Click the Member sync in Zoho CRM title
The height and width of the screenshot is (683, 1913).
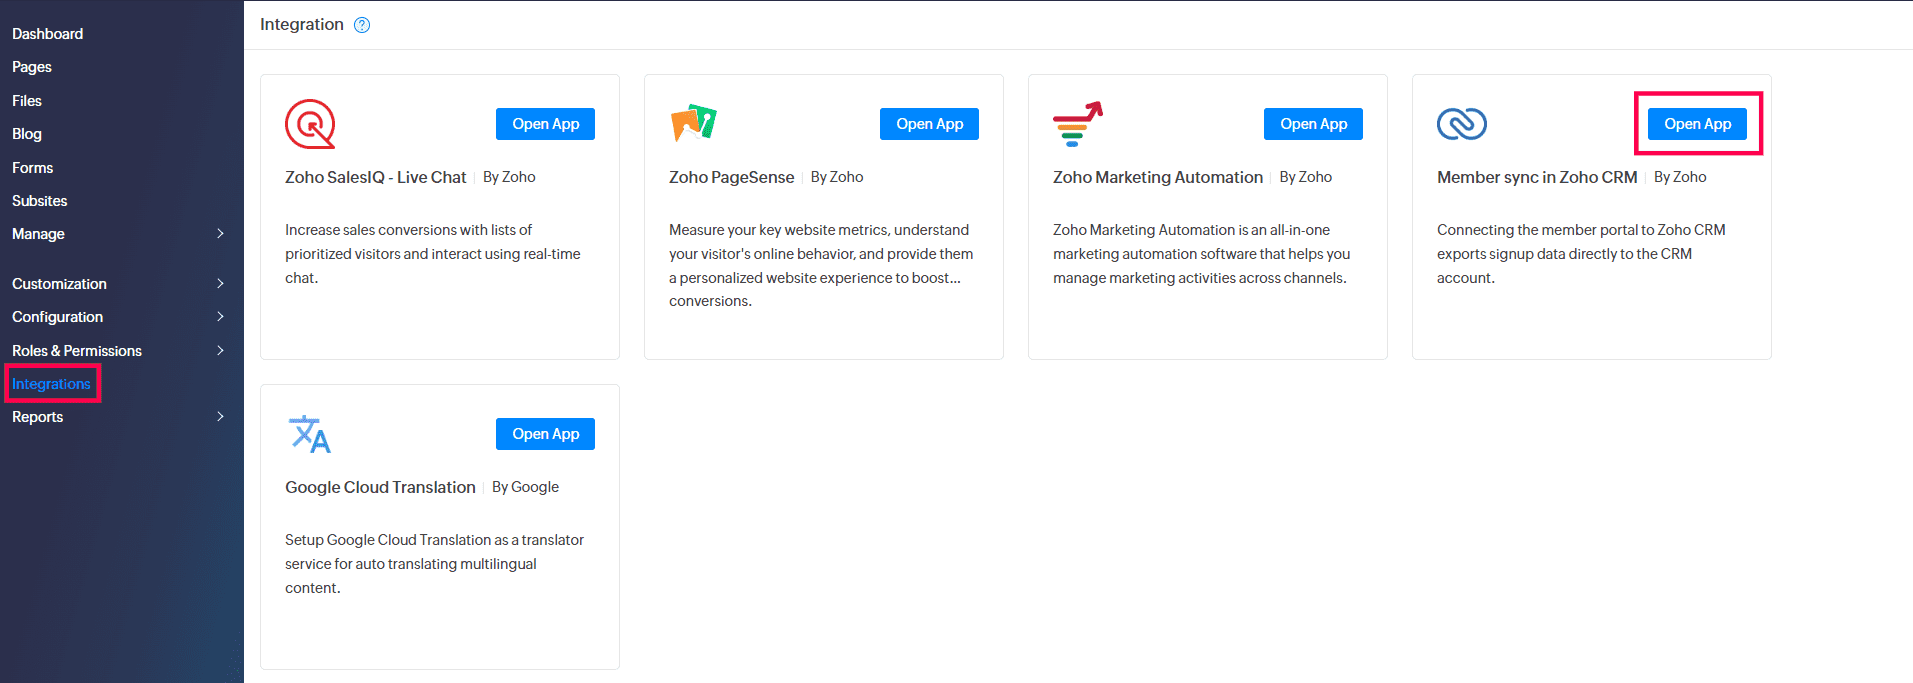point(1537,177)
